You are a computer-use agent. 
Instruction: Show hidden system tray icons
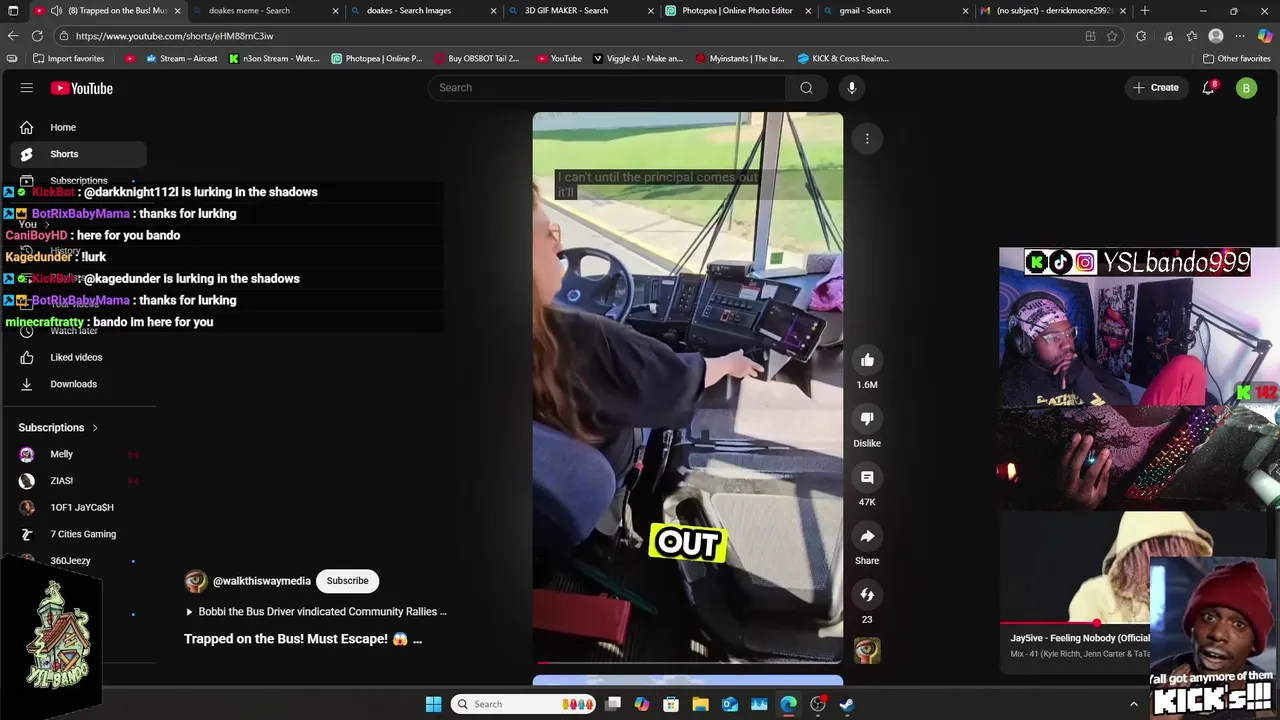[x=1133, y=704]
